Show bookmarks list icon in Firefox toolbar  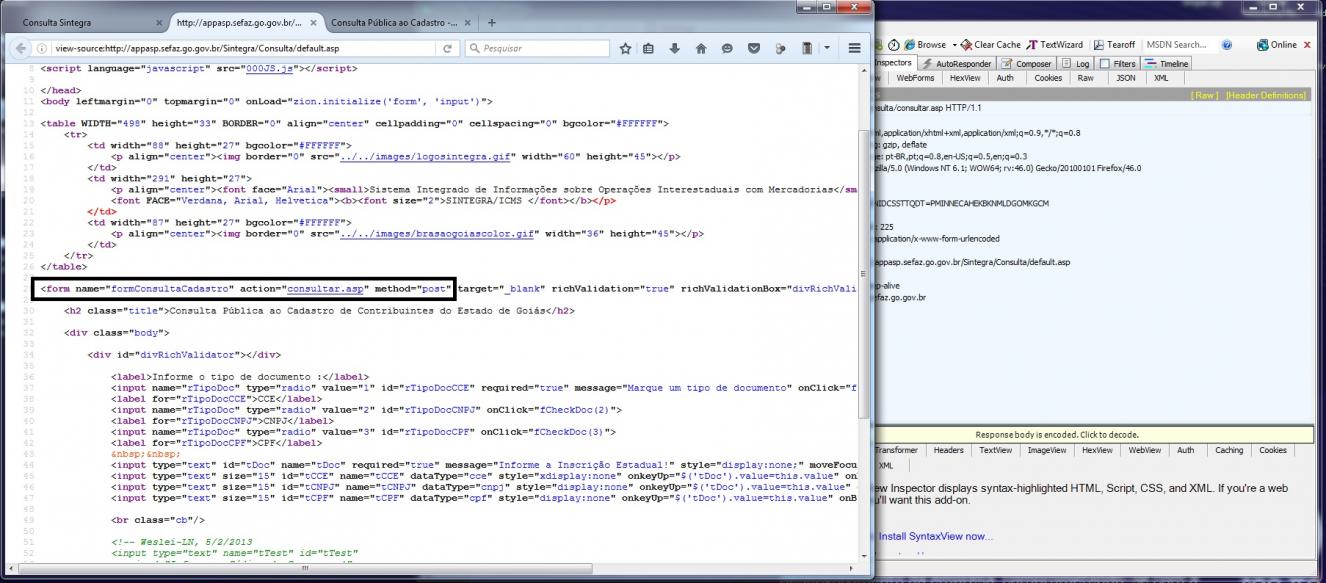[648, 48]
